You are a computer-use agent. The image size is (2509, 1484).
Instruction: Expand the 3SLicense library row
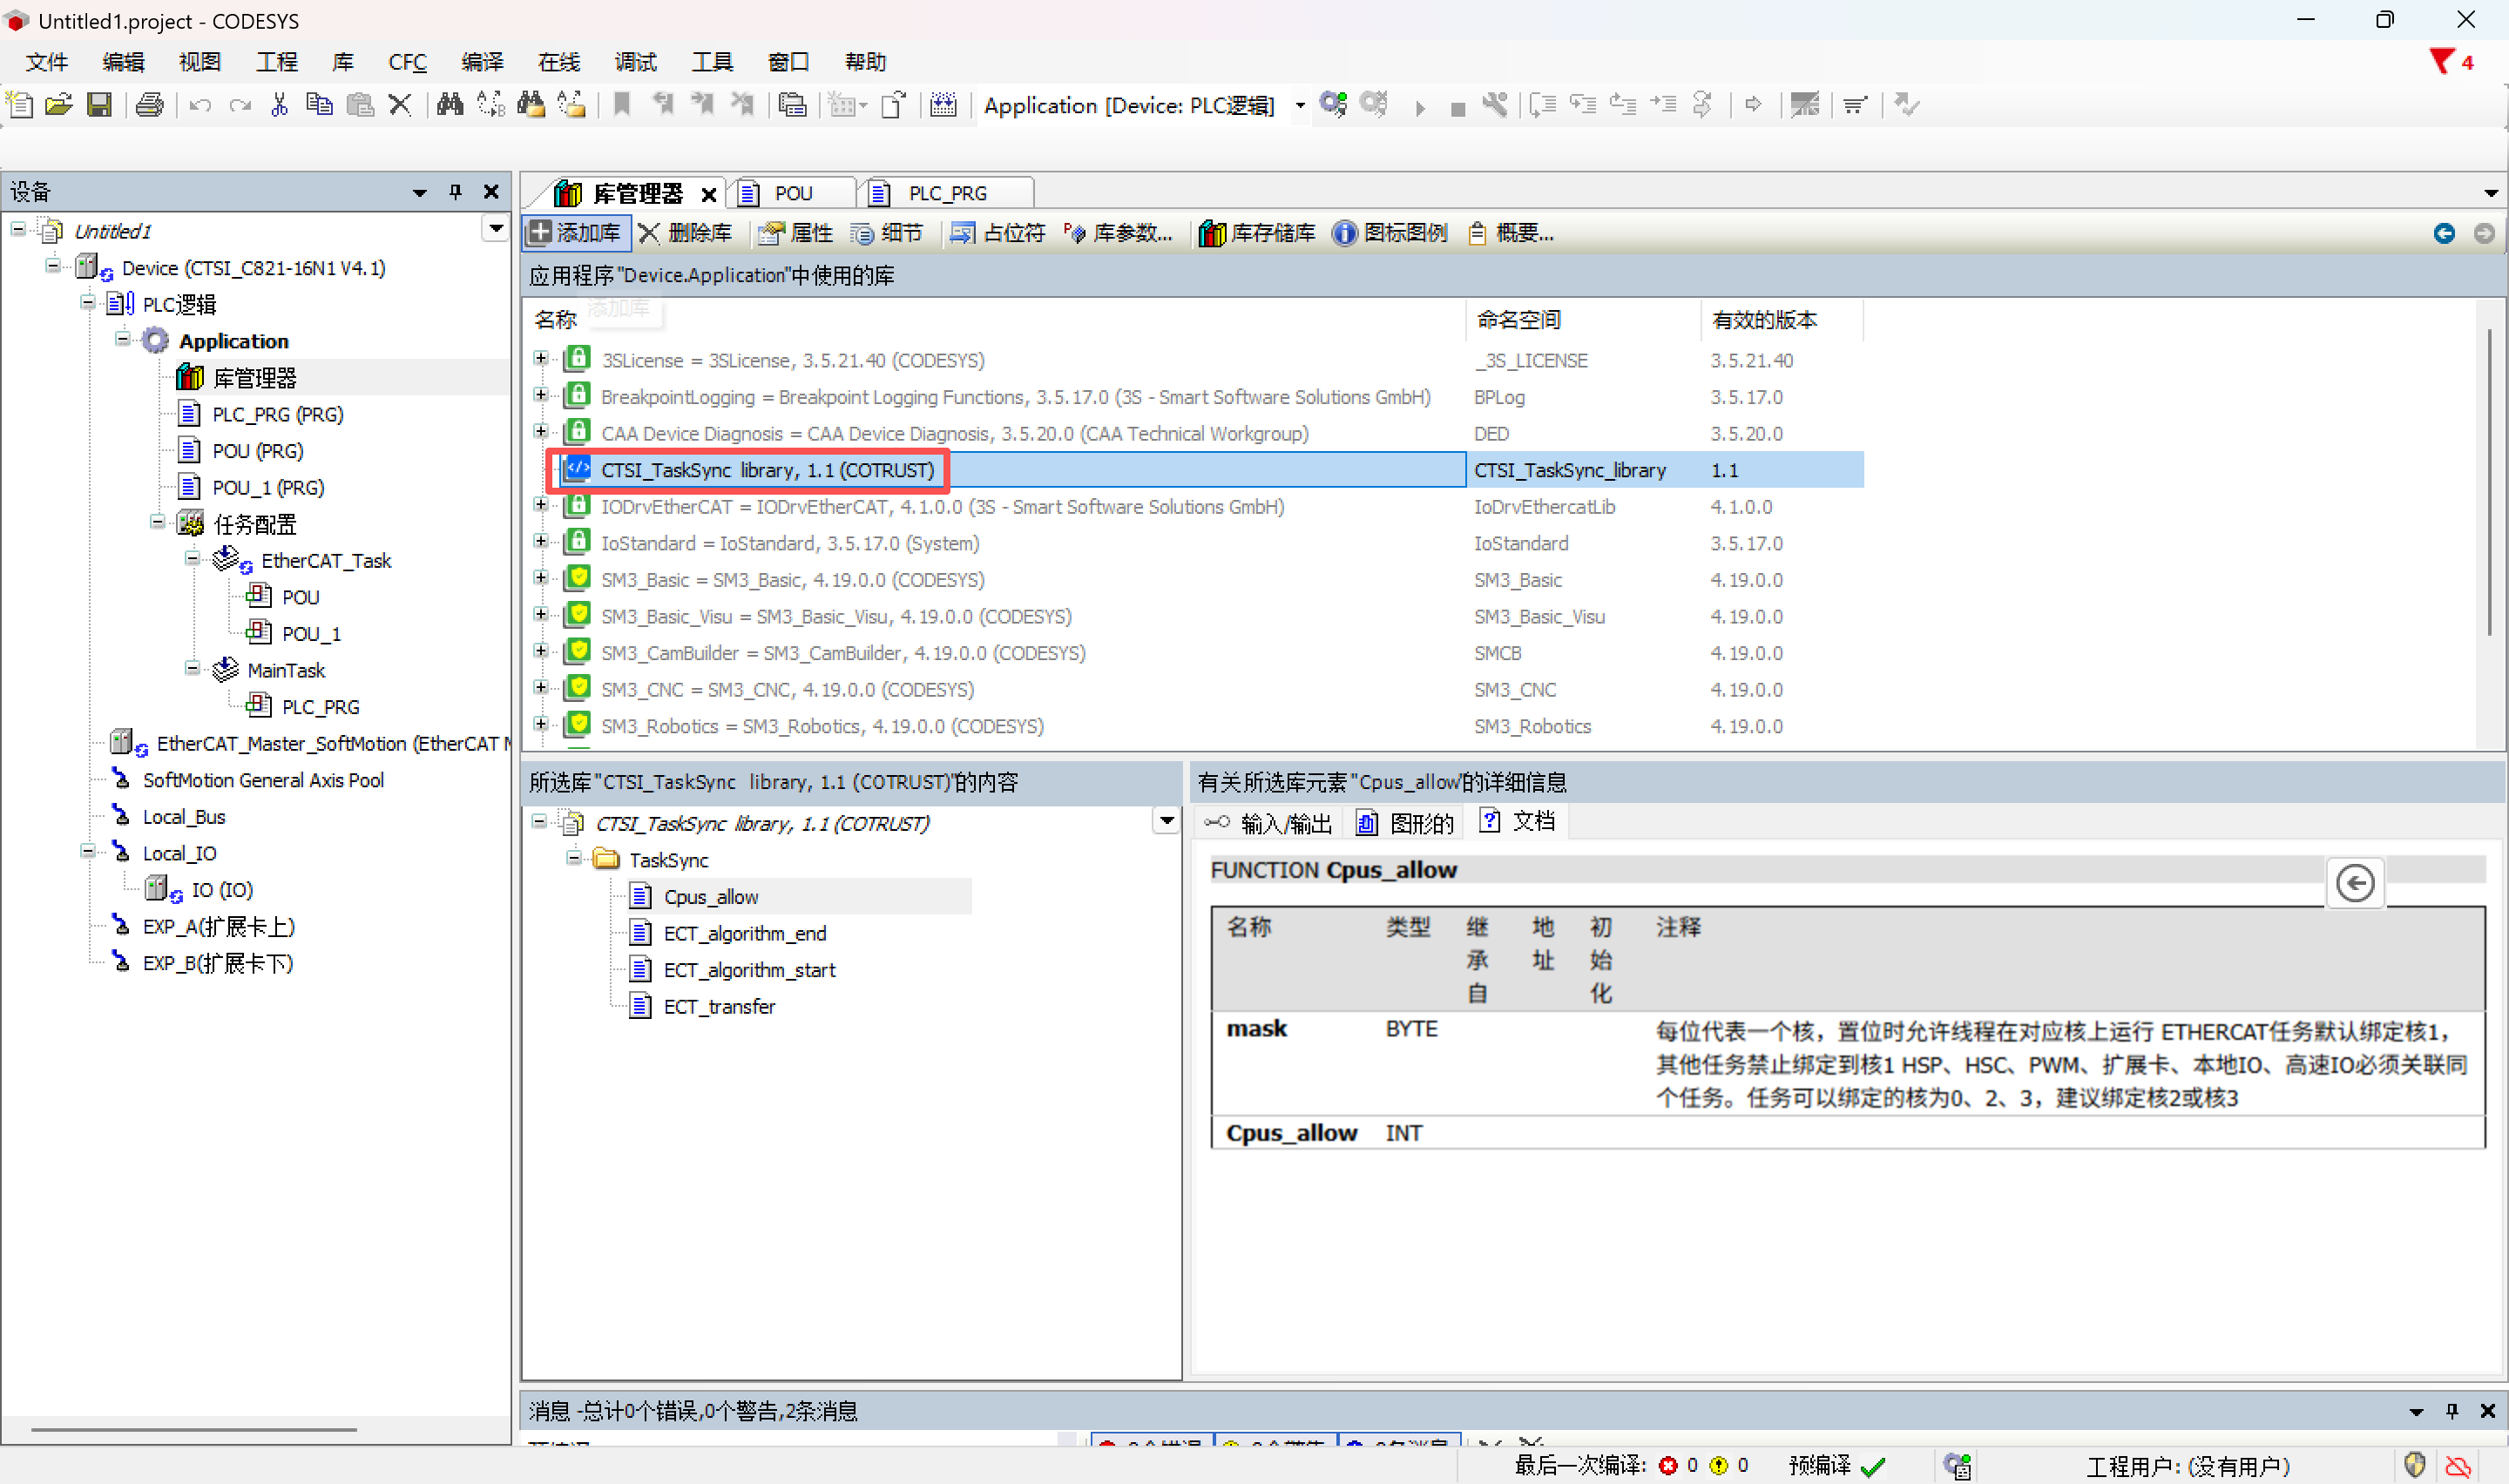tap(541, 358)
